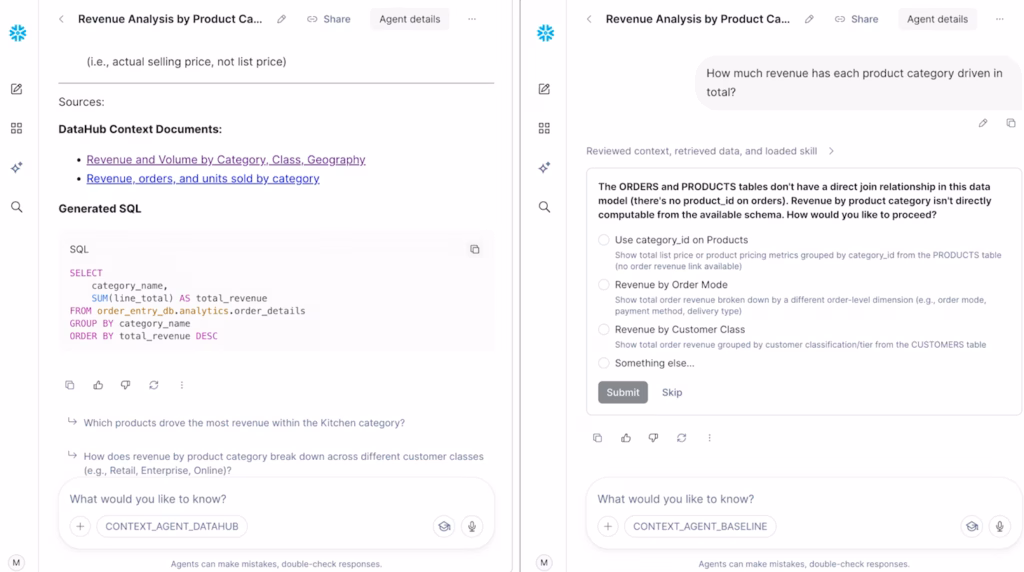Share conversation from right window
This screenshot has width=1024, height=572.
(856, 19)
